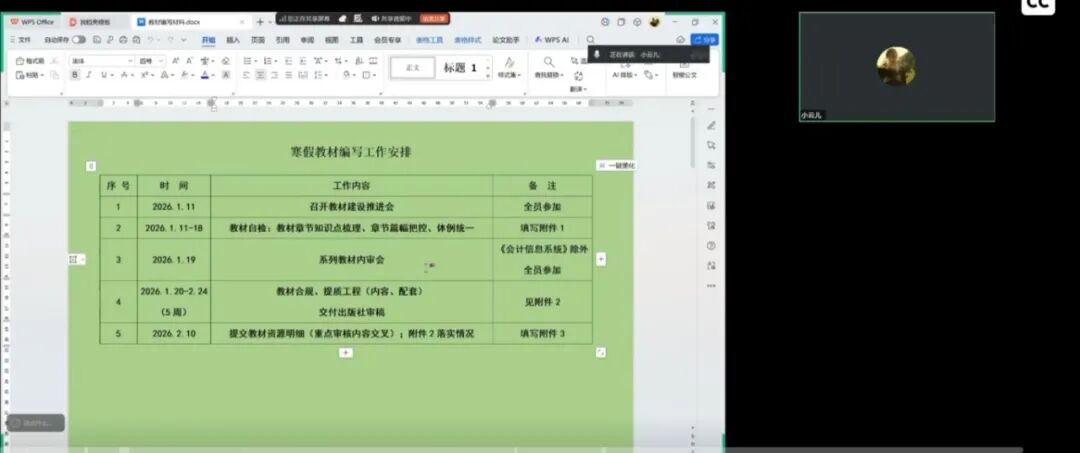1080x453 pixels.
Task: Click the pen icon in right sidebar
Action: coord(711,125)
